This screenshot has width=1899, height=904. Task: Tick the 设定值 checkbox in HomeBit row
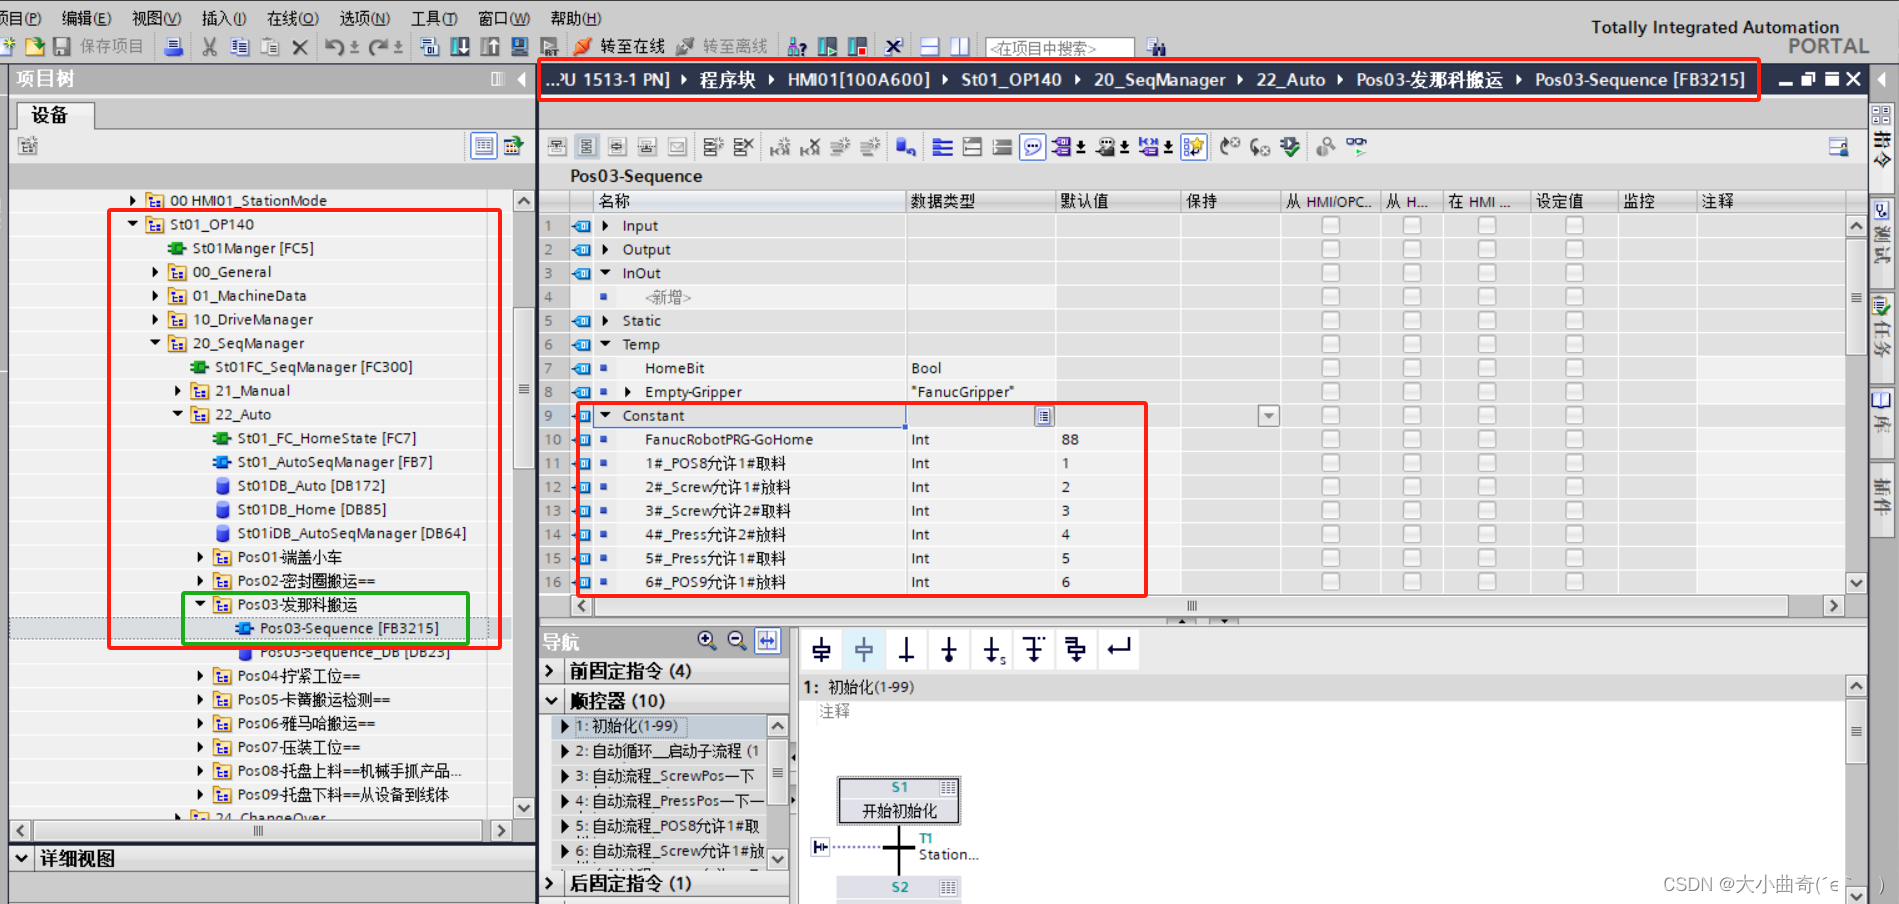(1574, 368)
